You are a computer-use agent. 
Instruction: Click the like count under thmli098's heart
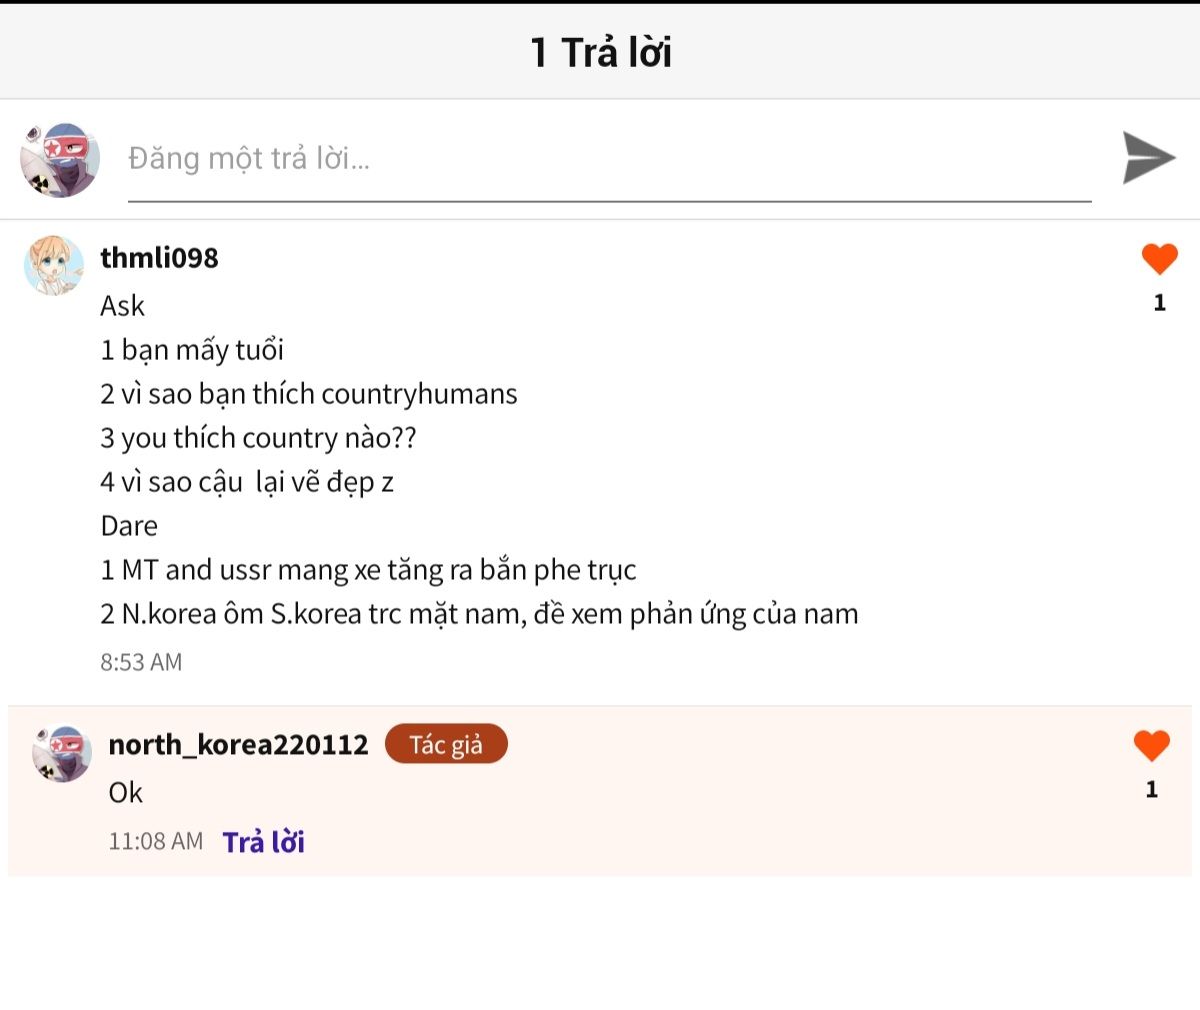pyautogui.click(x=1159, y=303)
